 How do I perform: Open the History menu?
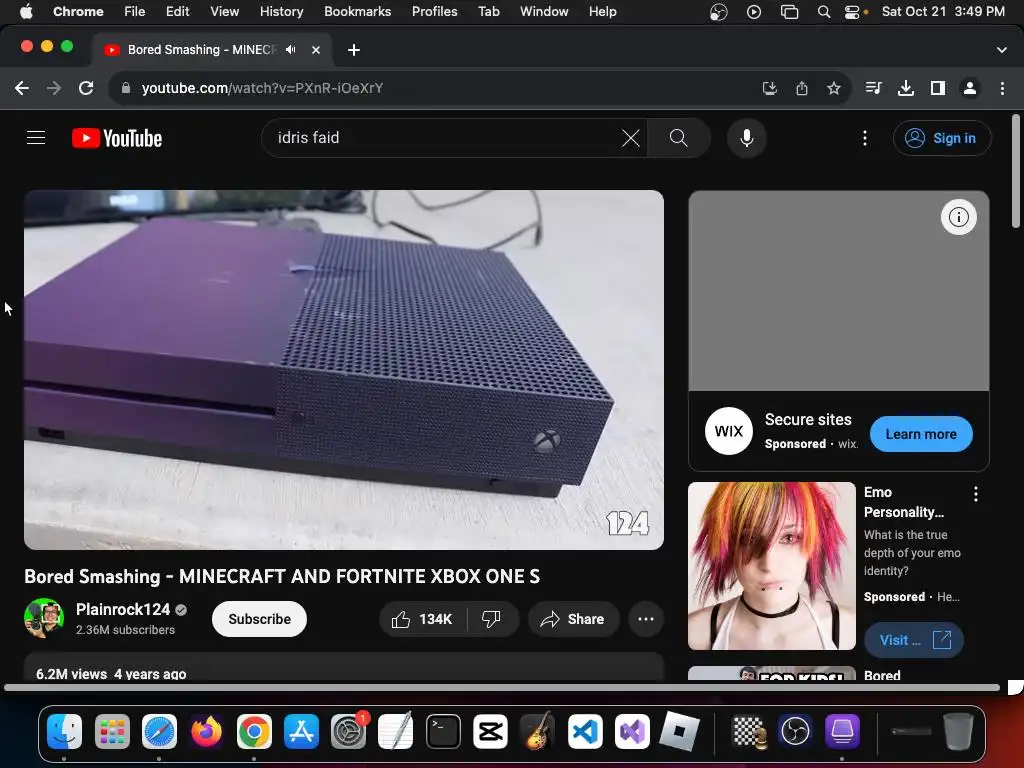(x=281, y=11)
